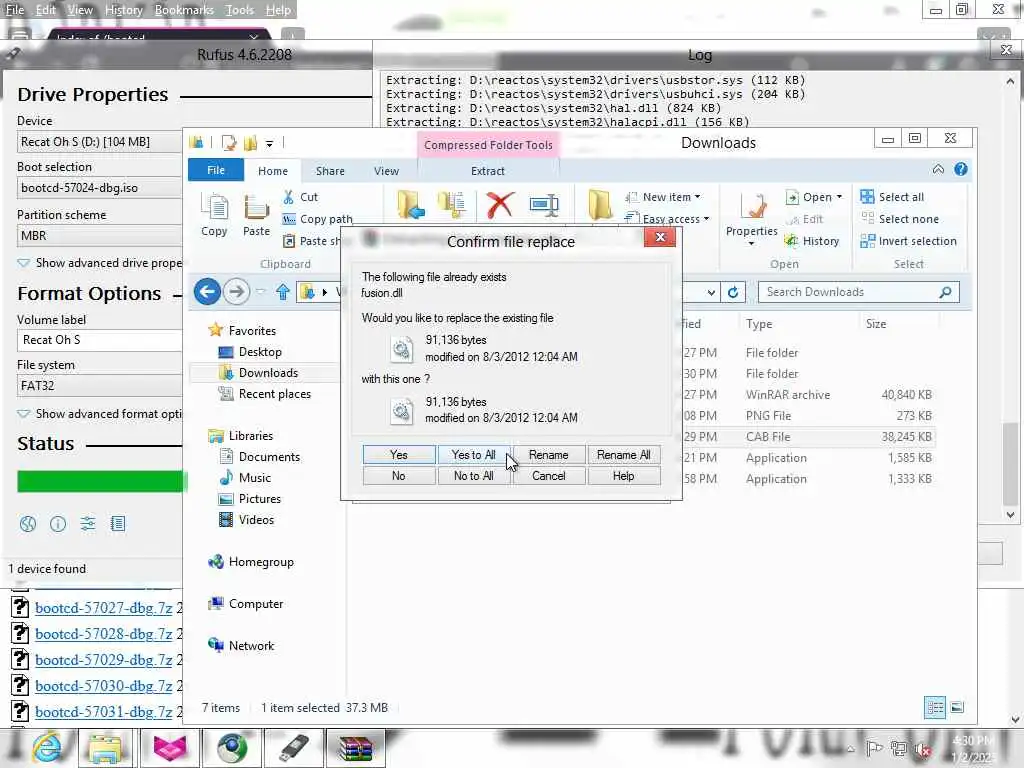Click Cancel in Confirm file replace
Image resolution: width=1024 pixels, height=768 pixels.
click(x=549, y=475)
